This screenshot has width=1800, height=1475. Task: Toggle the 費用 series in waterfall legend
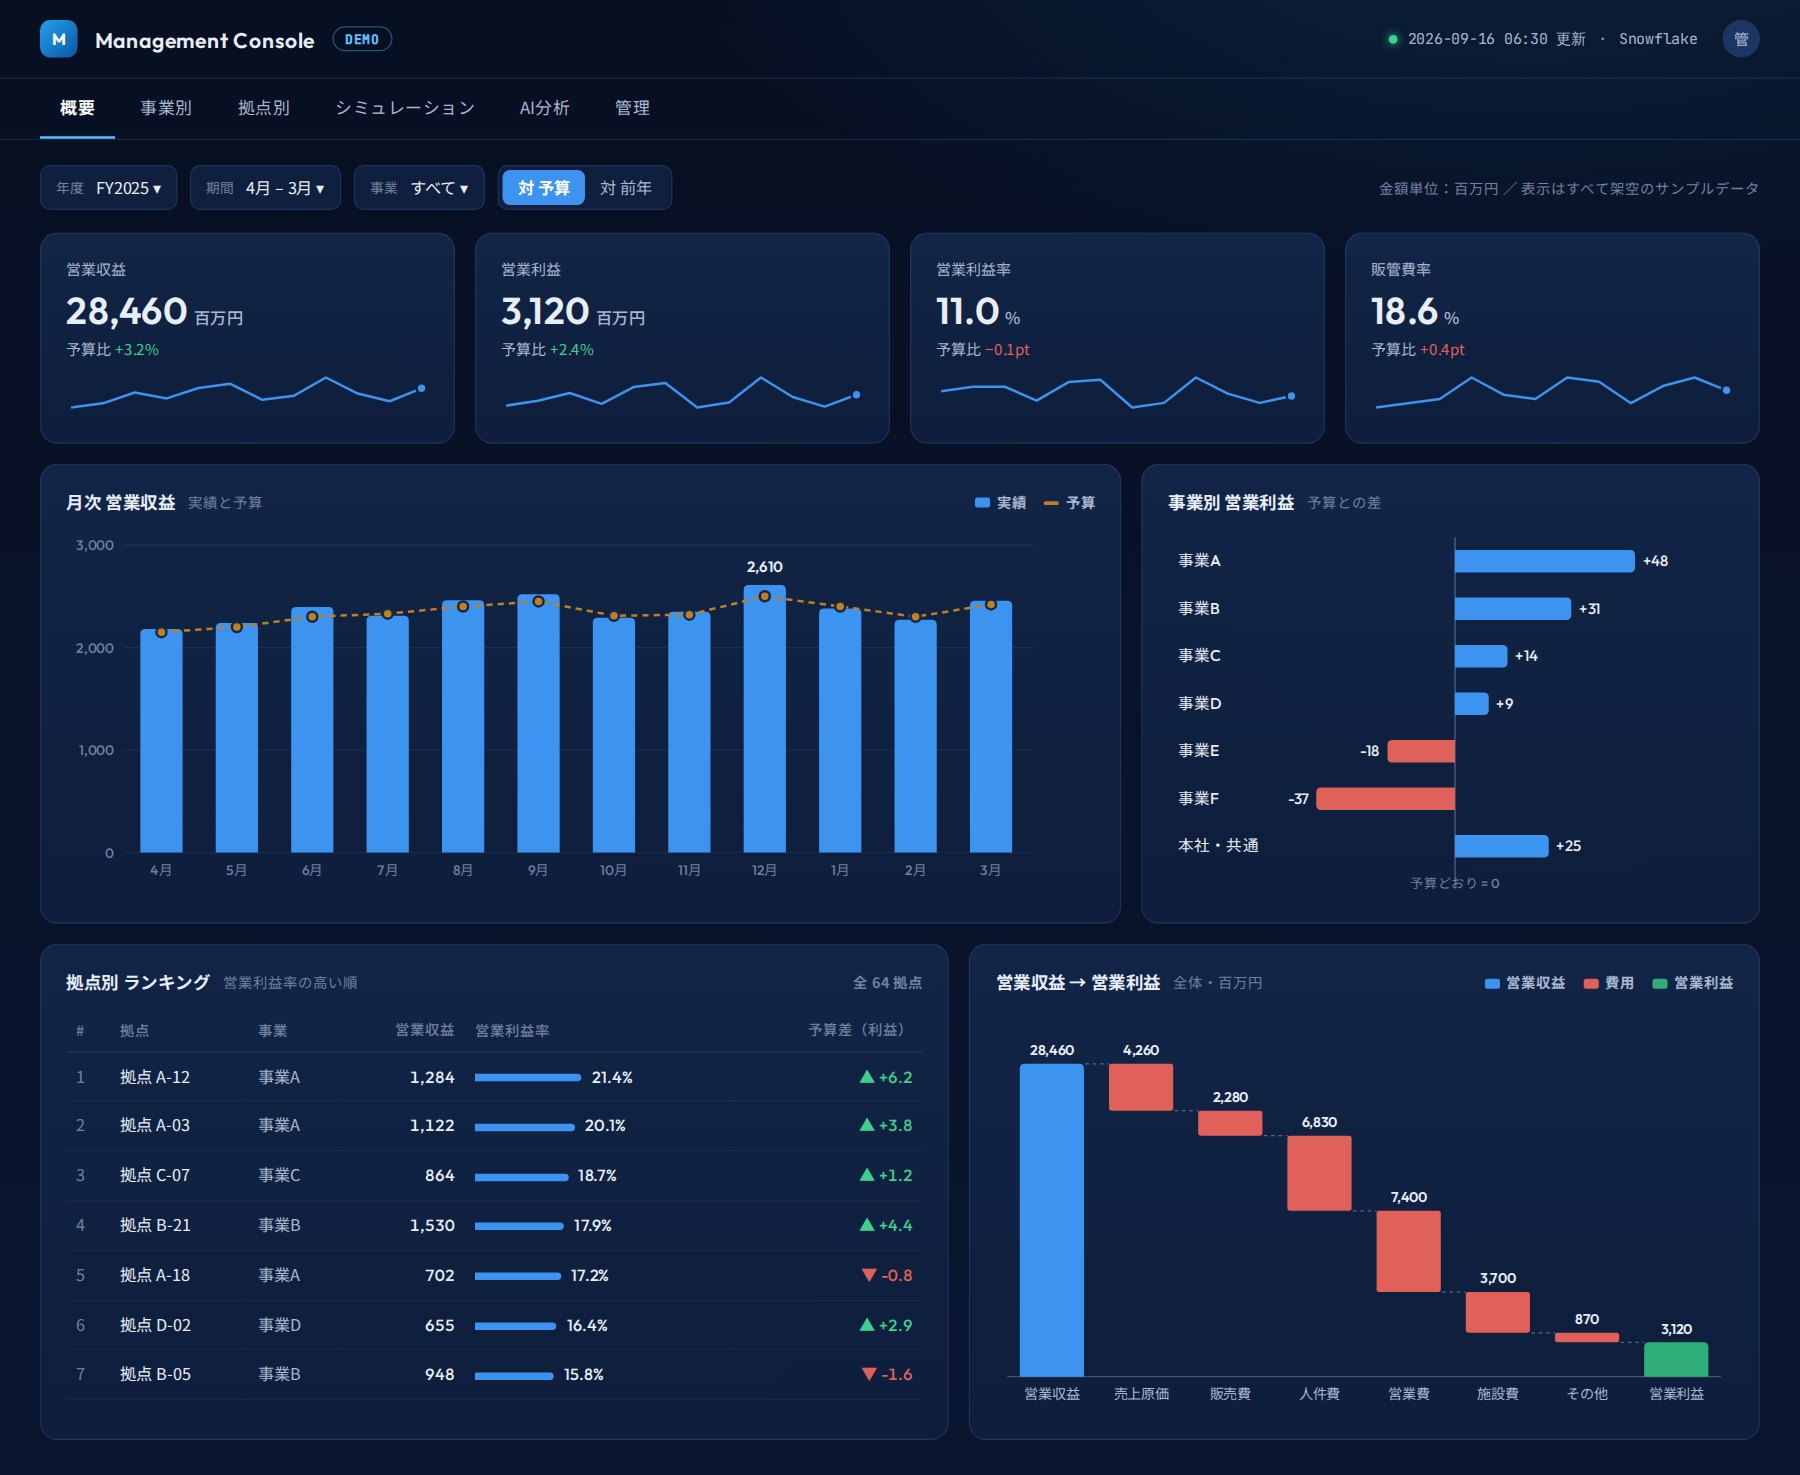coord(1609,983)
